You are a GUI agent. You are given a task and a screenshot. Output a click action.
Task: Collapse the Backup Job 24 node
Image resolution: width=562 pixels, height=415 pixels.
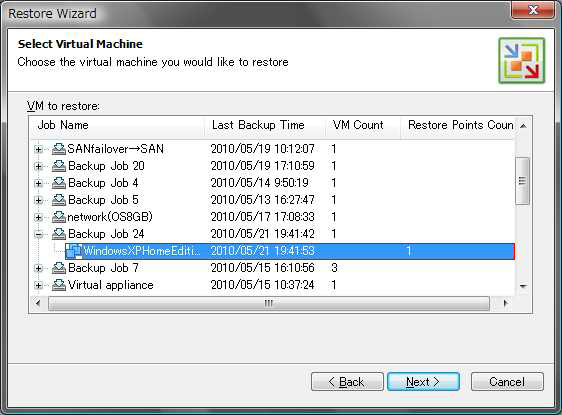click(39, 234)
